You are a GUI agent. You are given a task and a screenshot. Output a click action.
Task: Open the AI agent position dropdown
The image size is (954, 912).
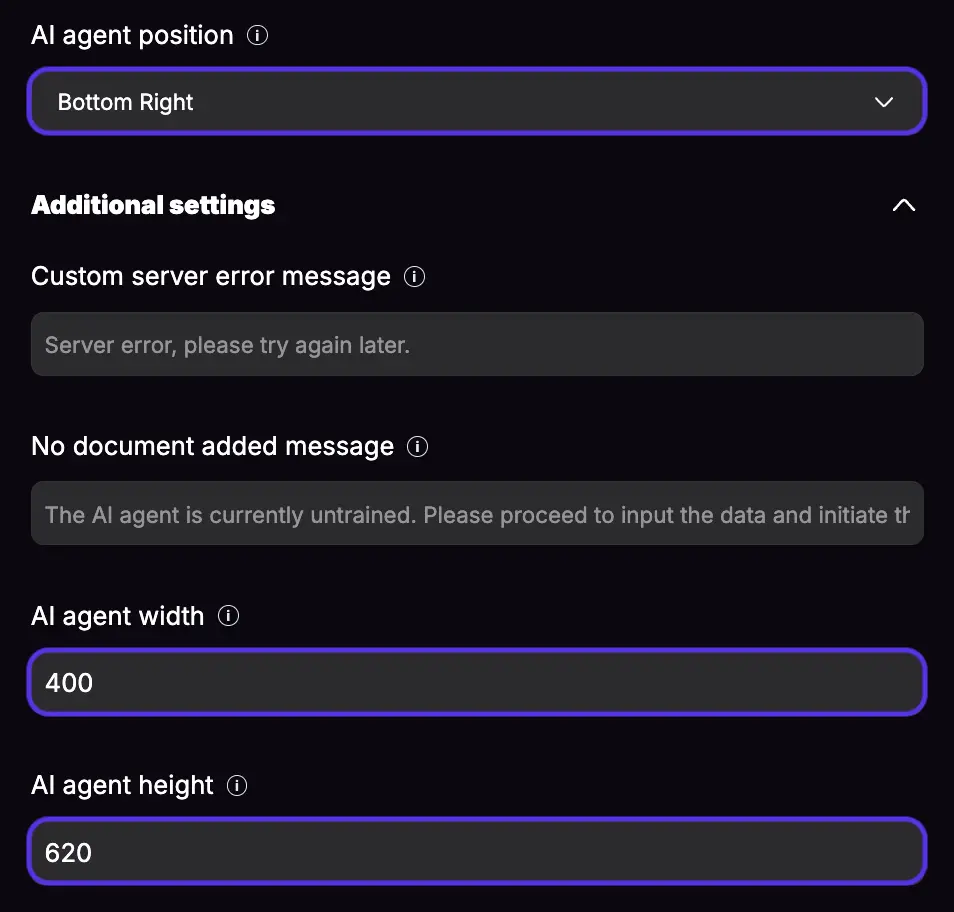[477, 102]
